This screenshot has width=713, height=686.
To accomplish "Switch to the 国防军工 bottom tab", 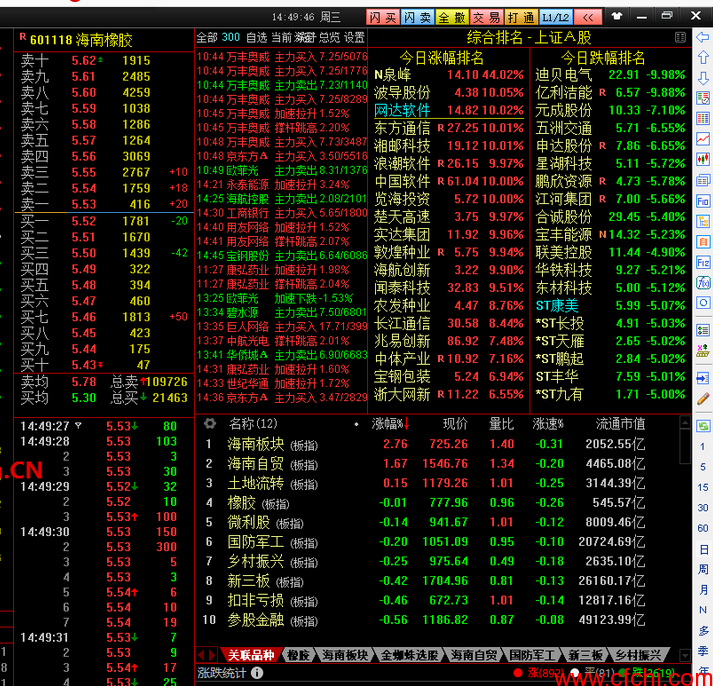I will click(532, 655).
